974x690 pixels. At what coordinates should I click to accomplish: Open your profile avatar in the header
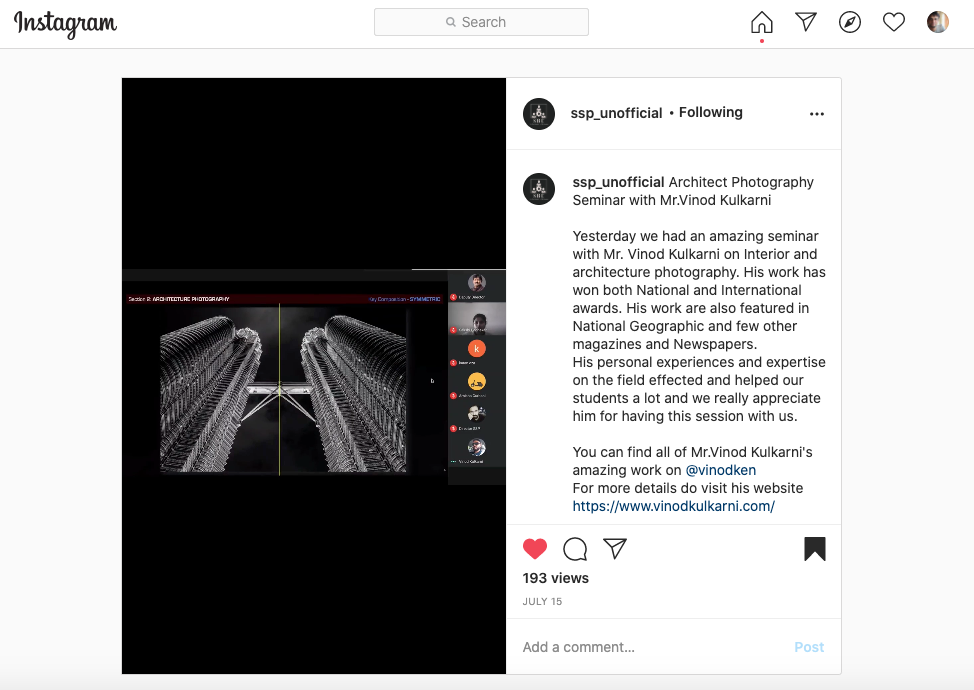pyautogui.click(x=938, y=22)
